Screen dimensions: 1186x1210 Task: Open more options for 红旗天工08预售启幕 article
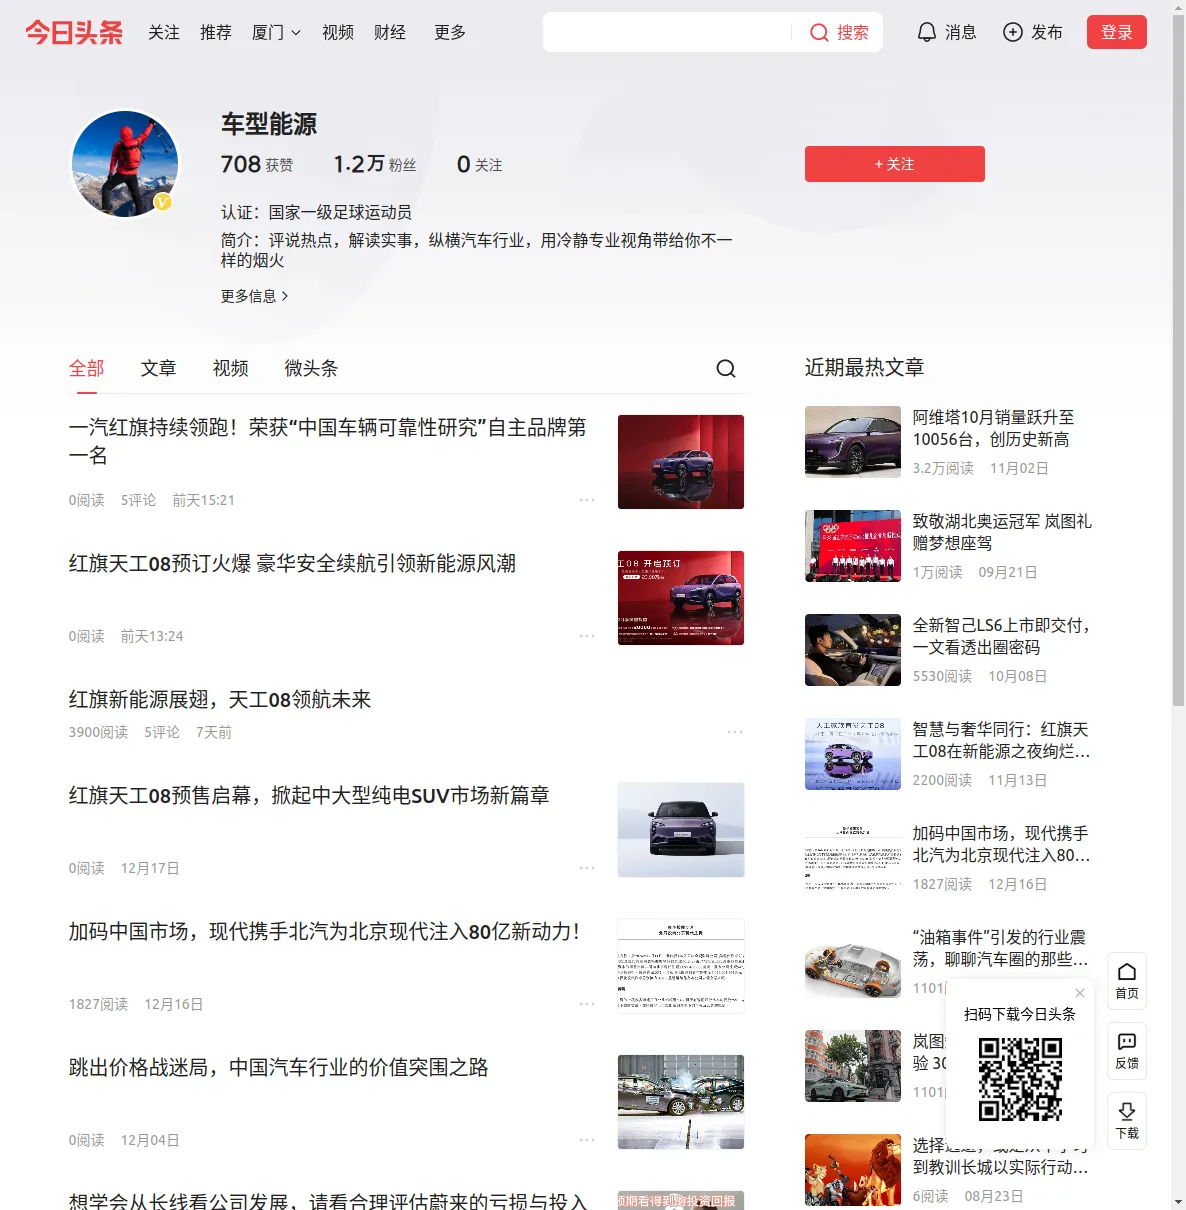[x=587, y=868]
